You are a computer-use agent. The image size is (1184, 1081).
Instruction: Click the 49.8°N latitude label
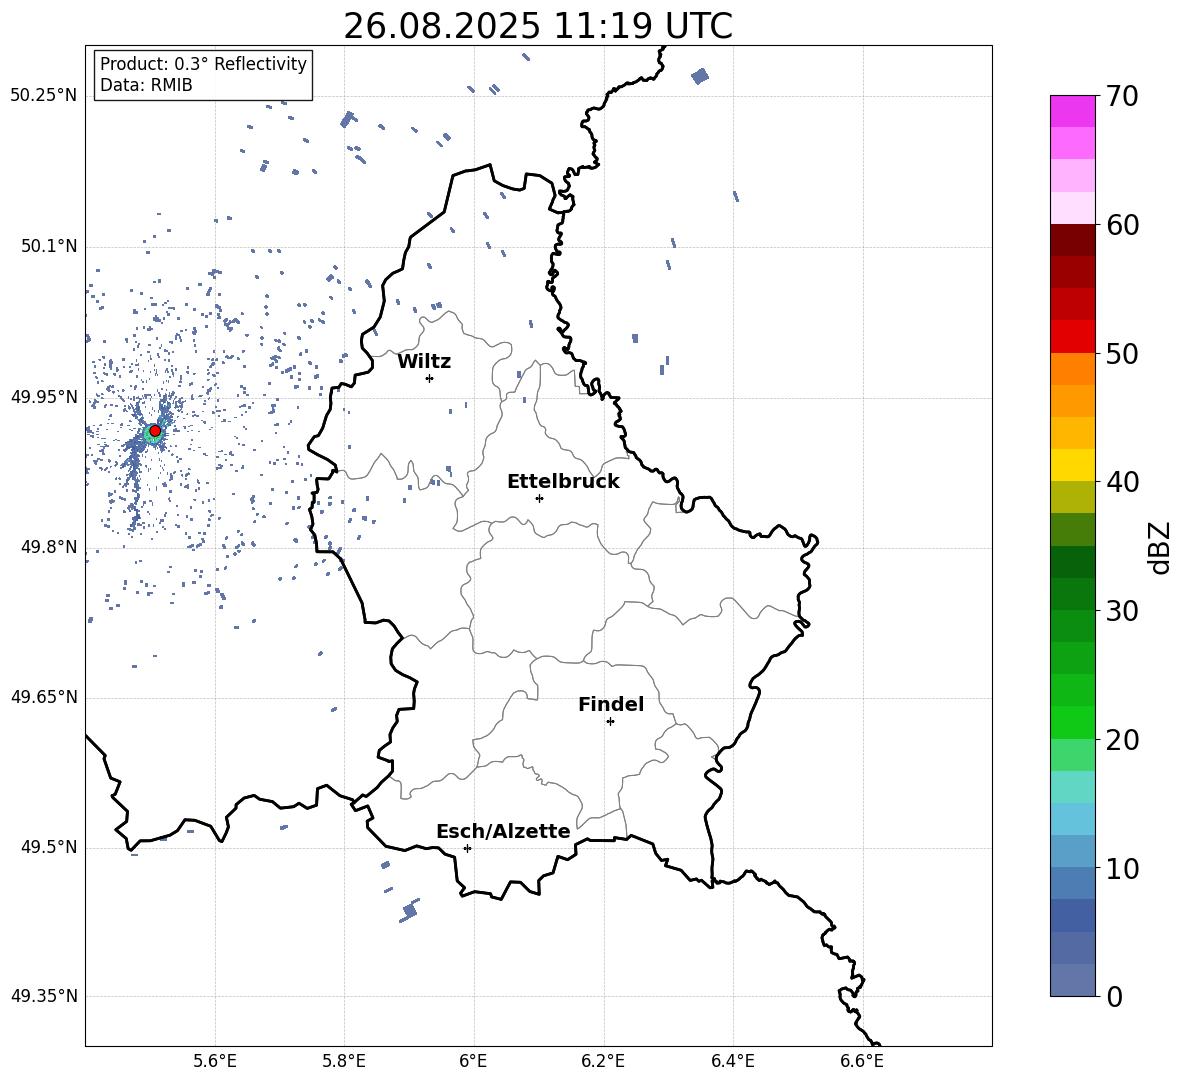pyautogui.click(x=49, y=547)
